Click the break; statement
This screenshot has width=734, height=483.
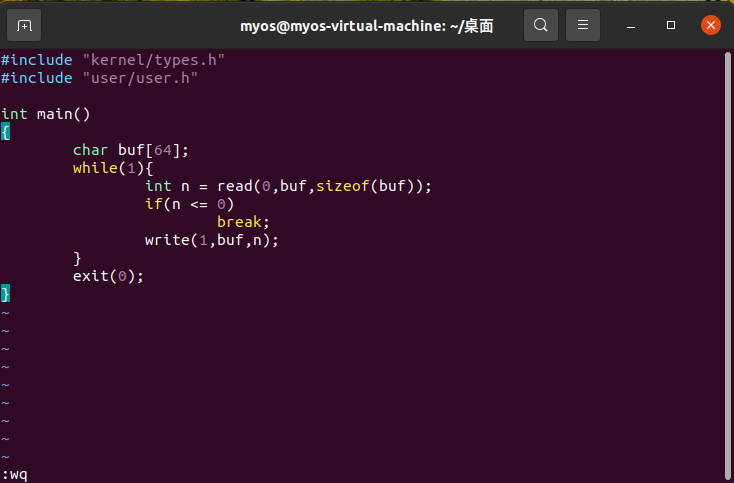coord(243,222)
